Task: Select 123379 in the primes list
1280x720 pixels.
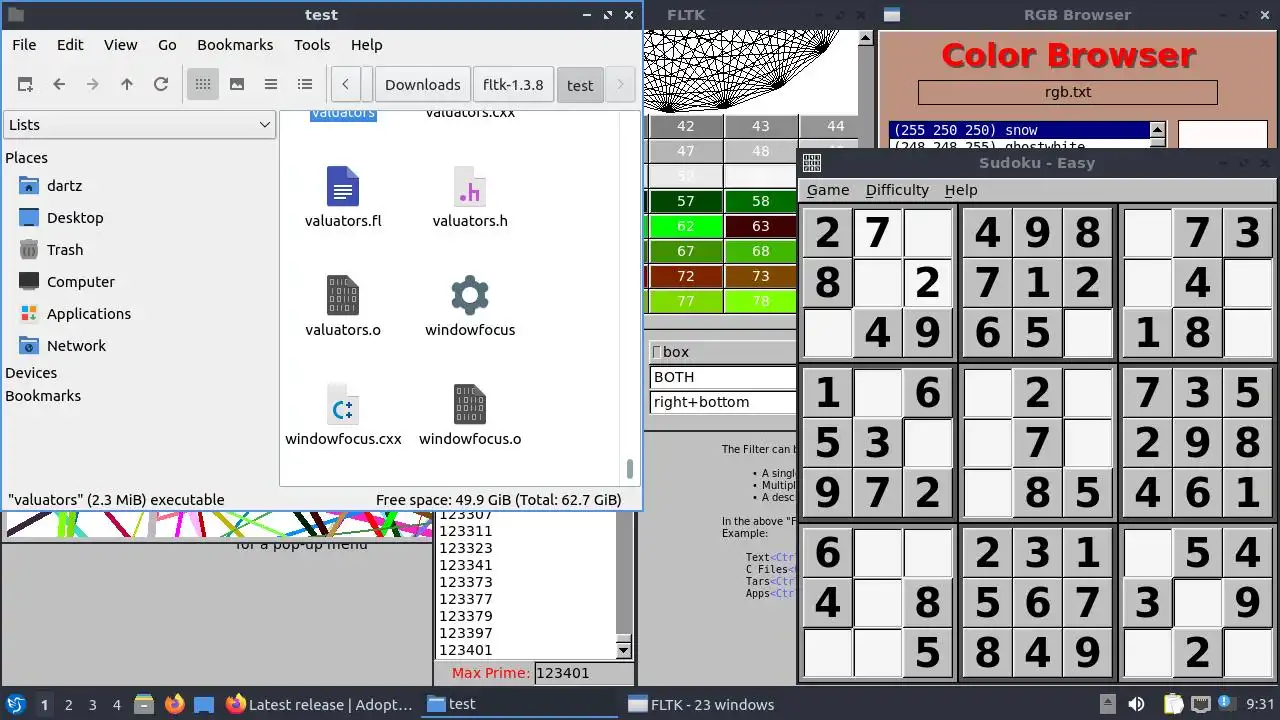Action: click(x=527, y=616)
